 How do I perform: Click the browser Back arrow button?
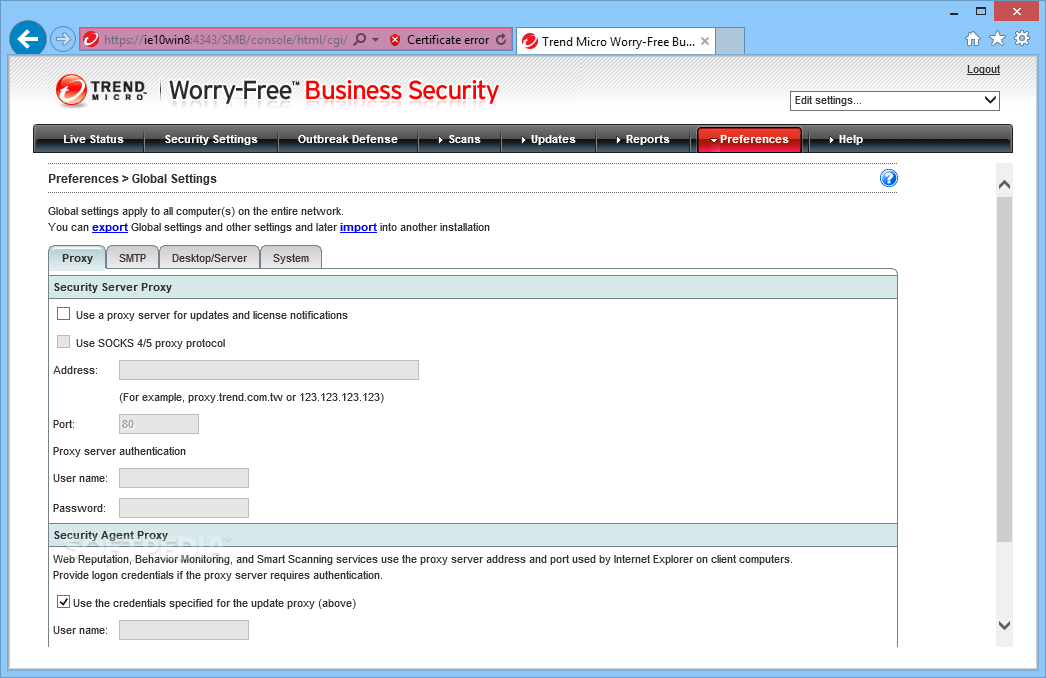point(27,39)
